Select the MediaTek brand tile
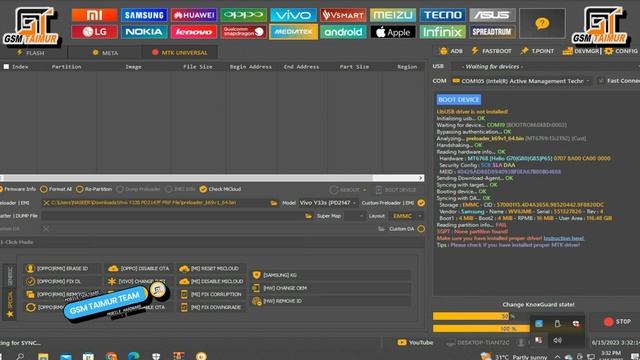The width and height of the screenshot is (640, 360). coord(293,32)
